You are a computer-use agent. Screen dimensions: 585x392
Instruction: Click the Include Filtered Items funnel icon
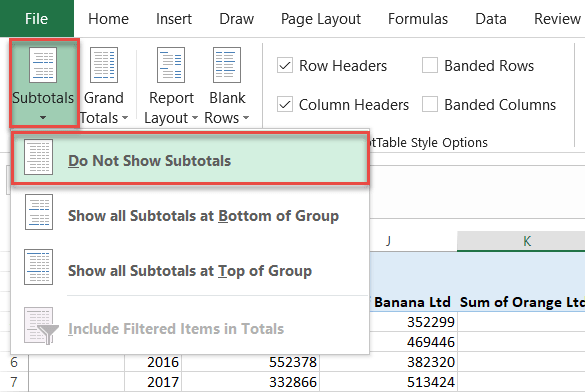point(41,326)
